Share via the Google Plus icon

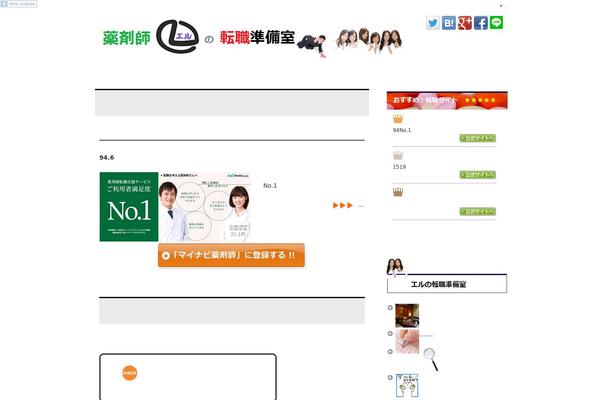pyautogui.click(x=465, y=23)
